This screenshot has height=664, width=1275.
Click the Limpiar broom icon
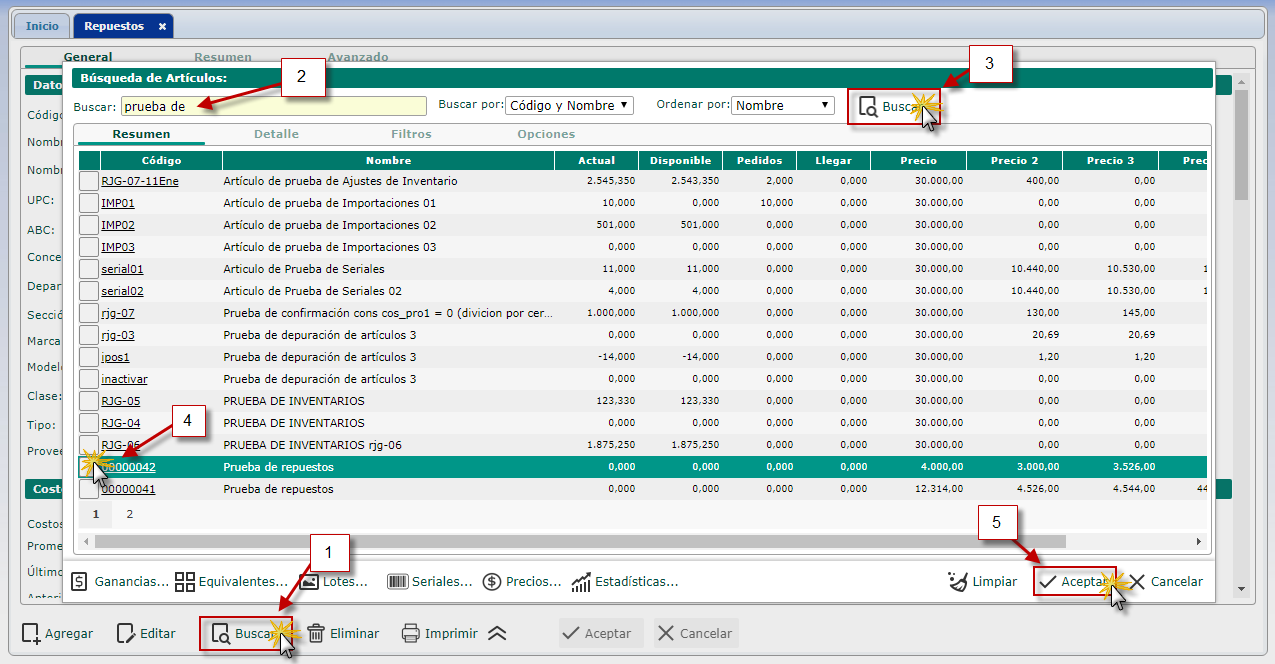pyautogui.click(x=958, y=581)
